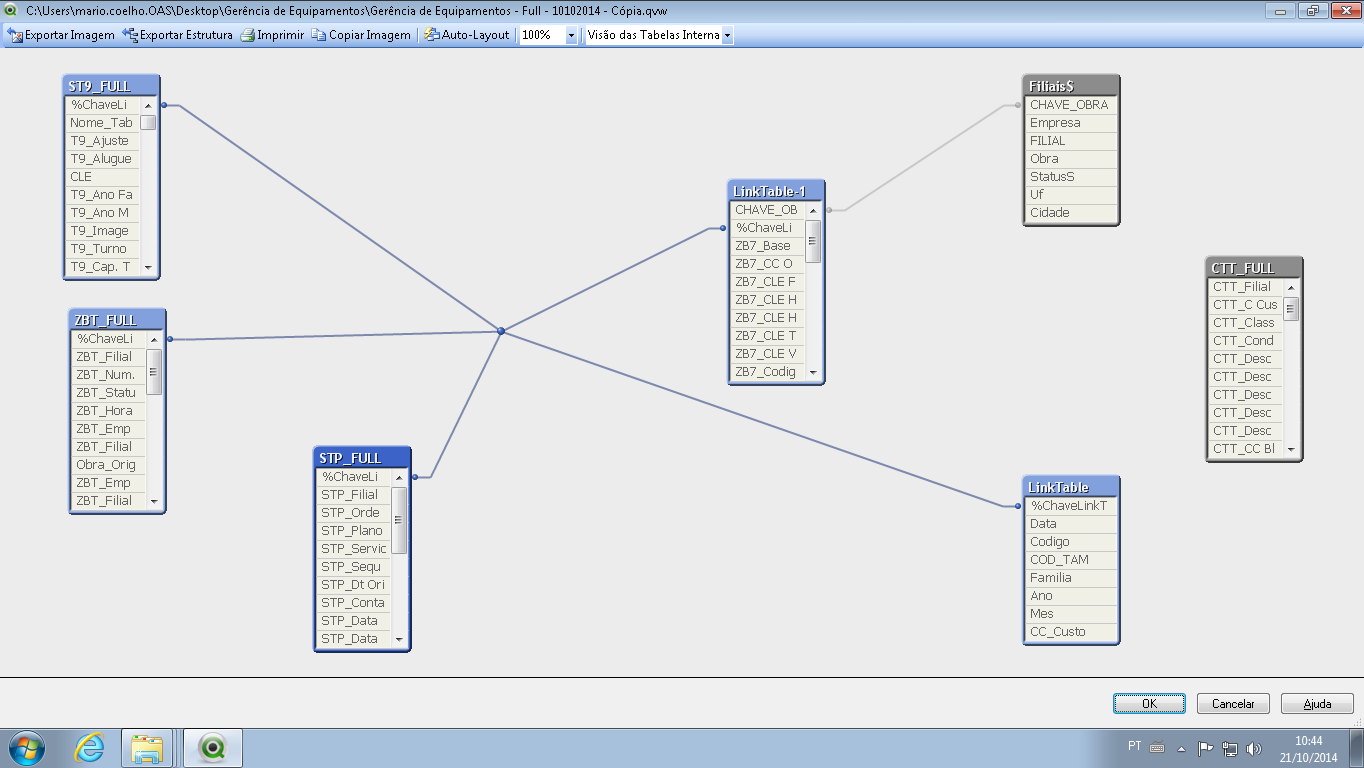
Task: Select T9_Turno field in ST9_FULL
Action: (x=102, y=249)
